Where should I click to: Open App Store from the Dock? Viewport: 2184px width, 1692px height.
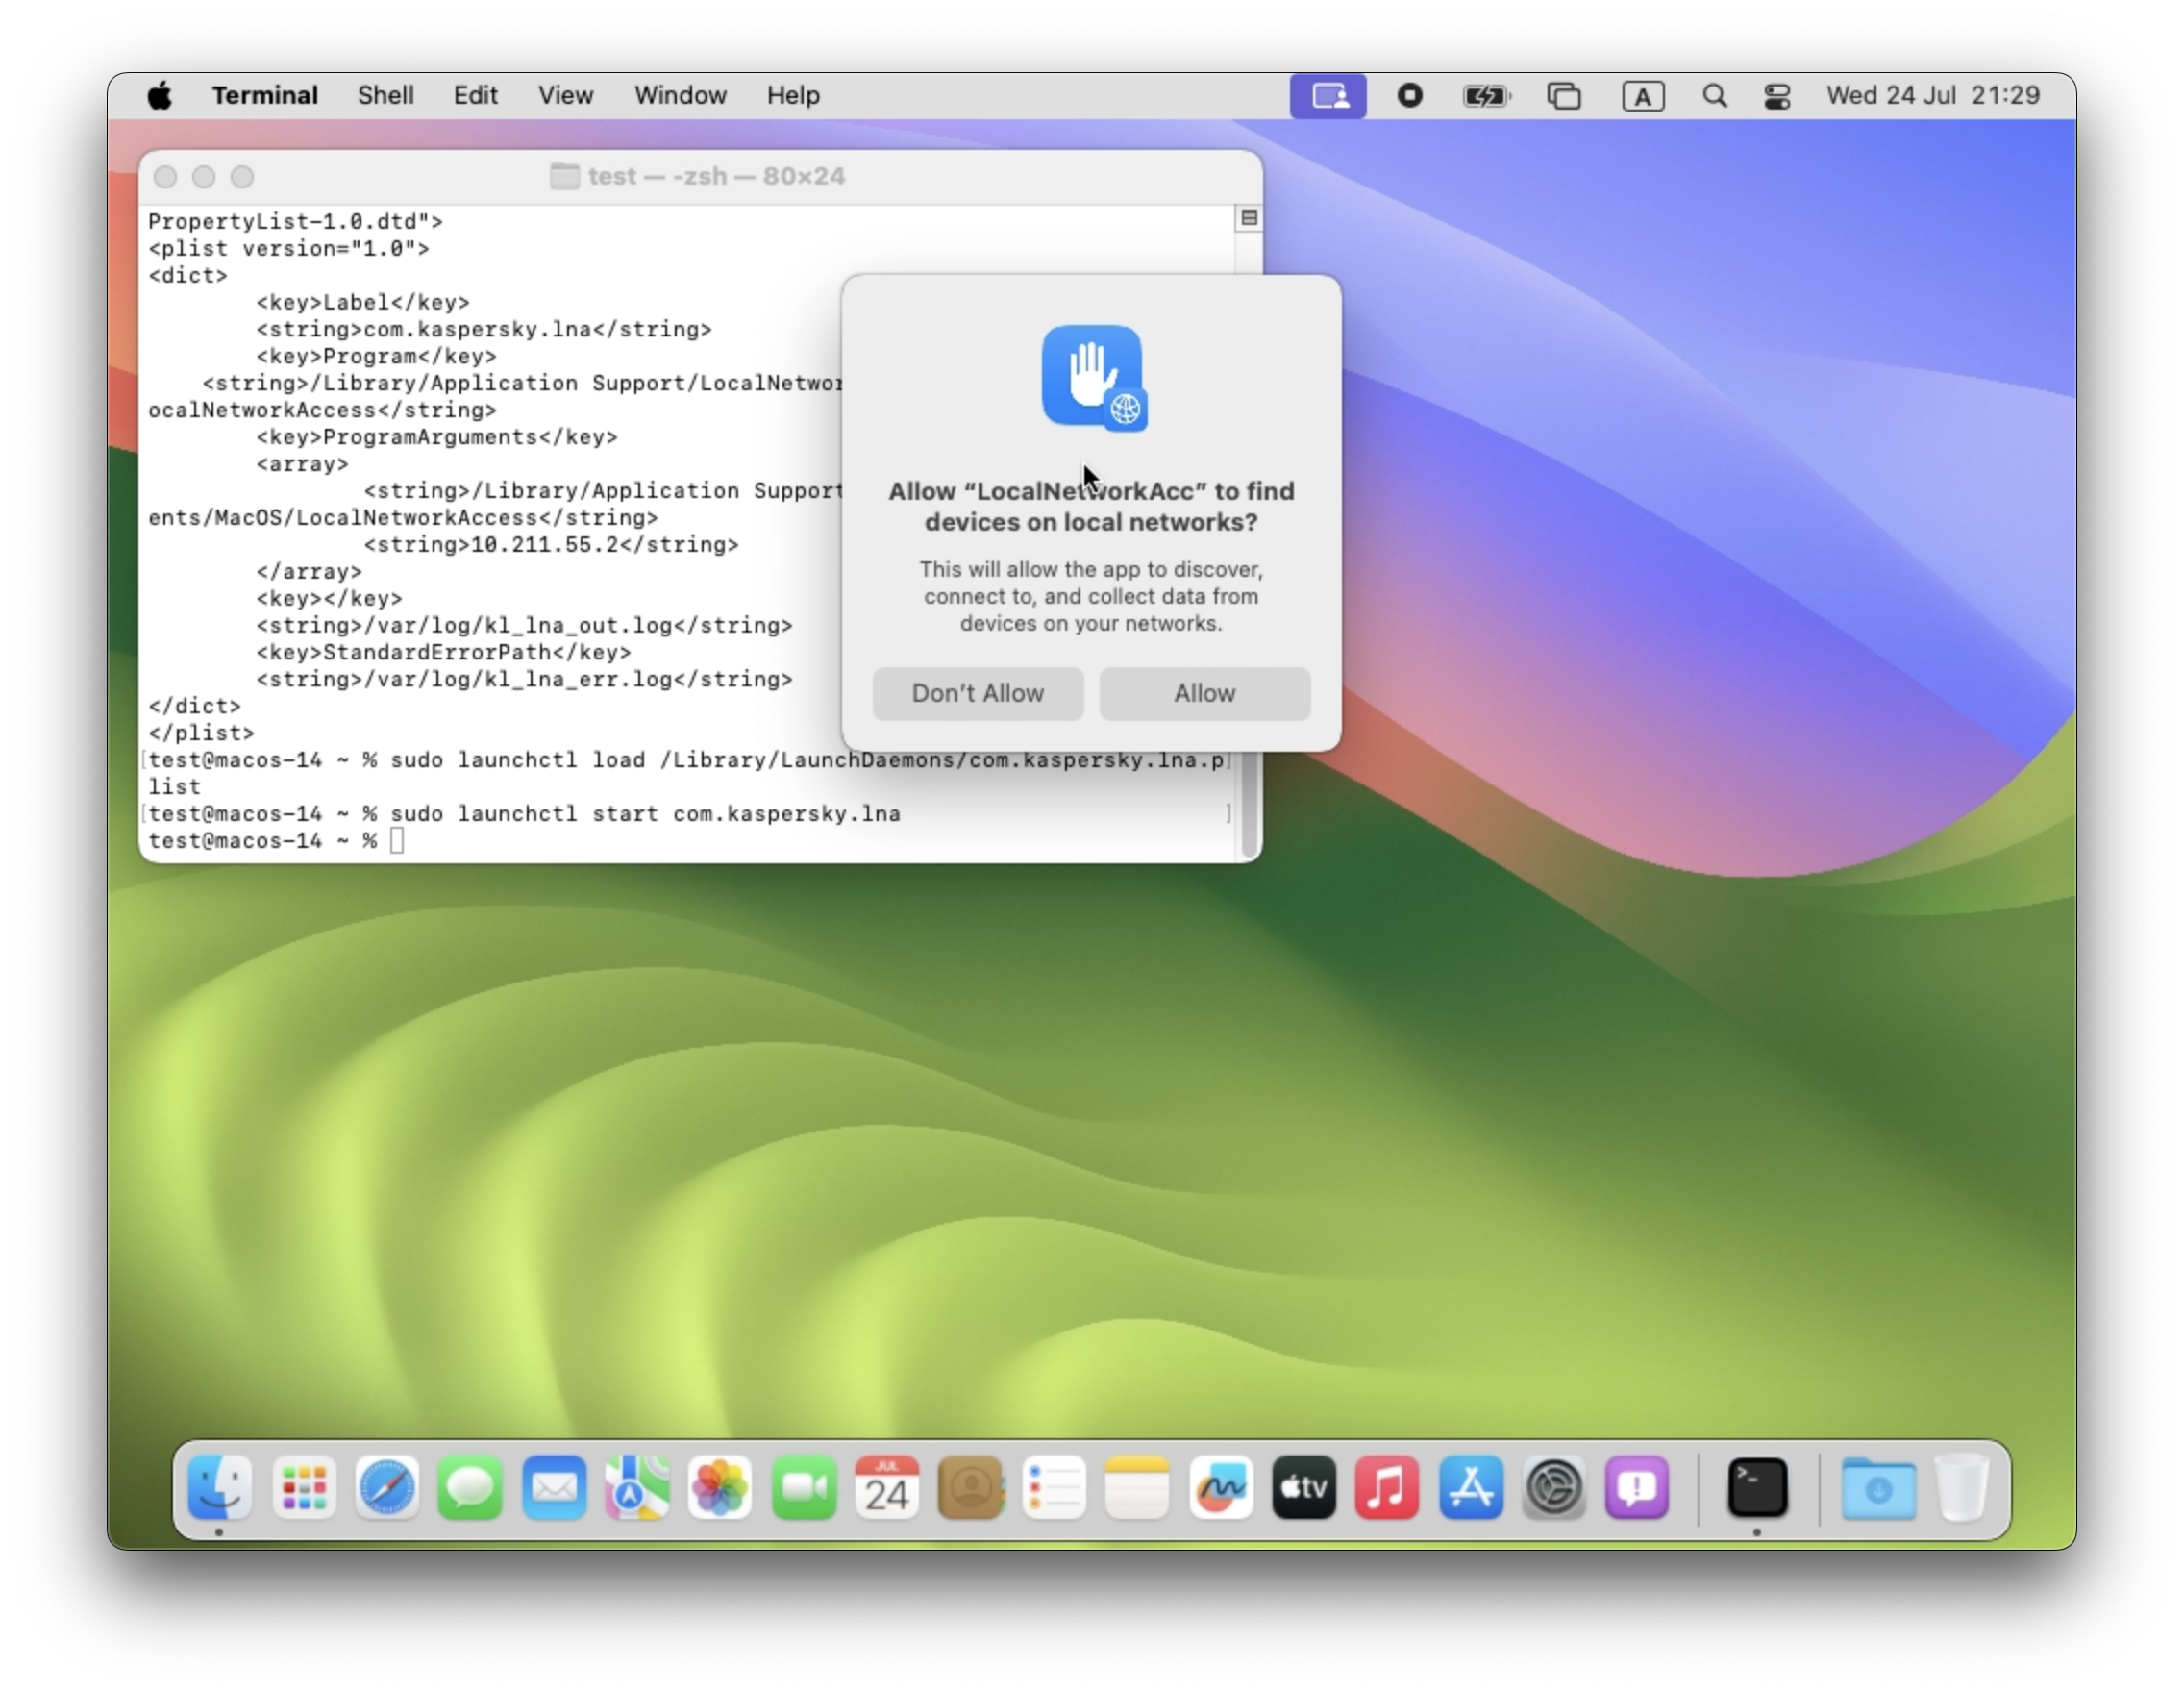[x=1471, y=1487]
